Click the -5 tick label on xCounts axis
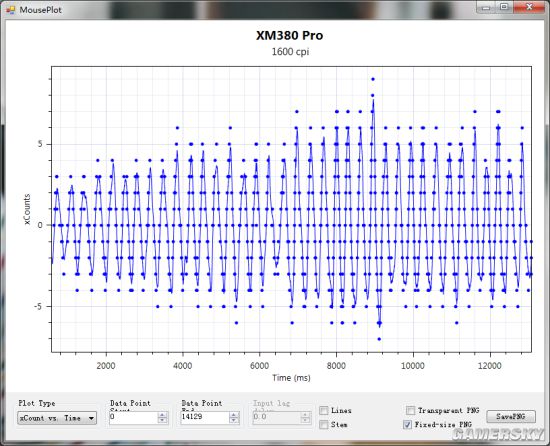550x446 pixels. (x=38, y=306)
